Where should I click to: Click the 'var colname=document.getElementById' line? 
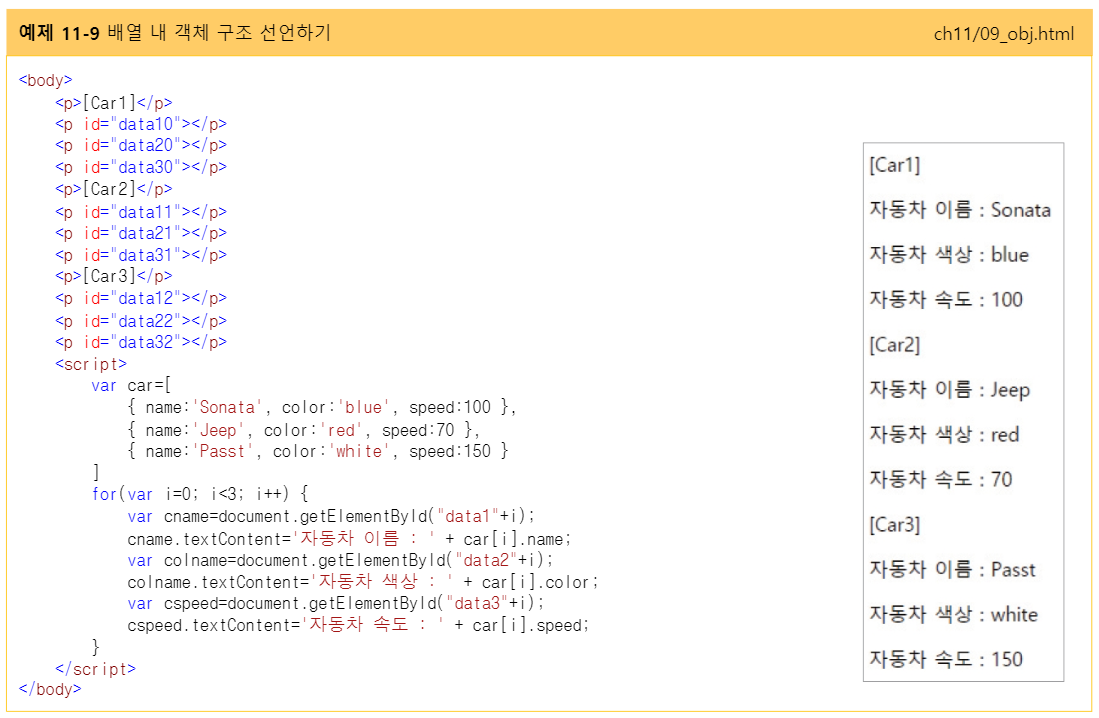340,560
